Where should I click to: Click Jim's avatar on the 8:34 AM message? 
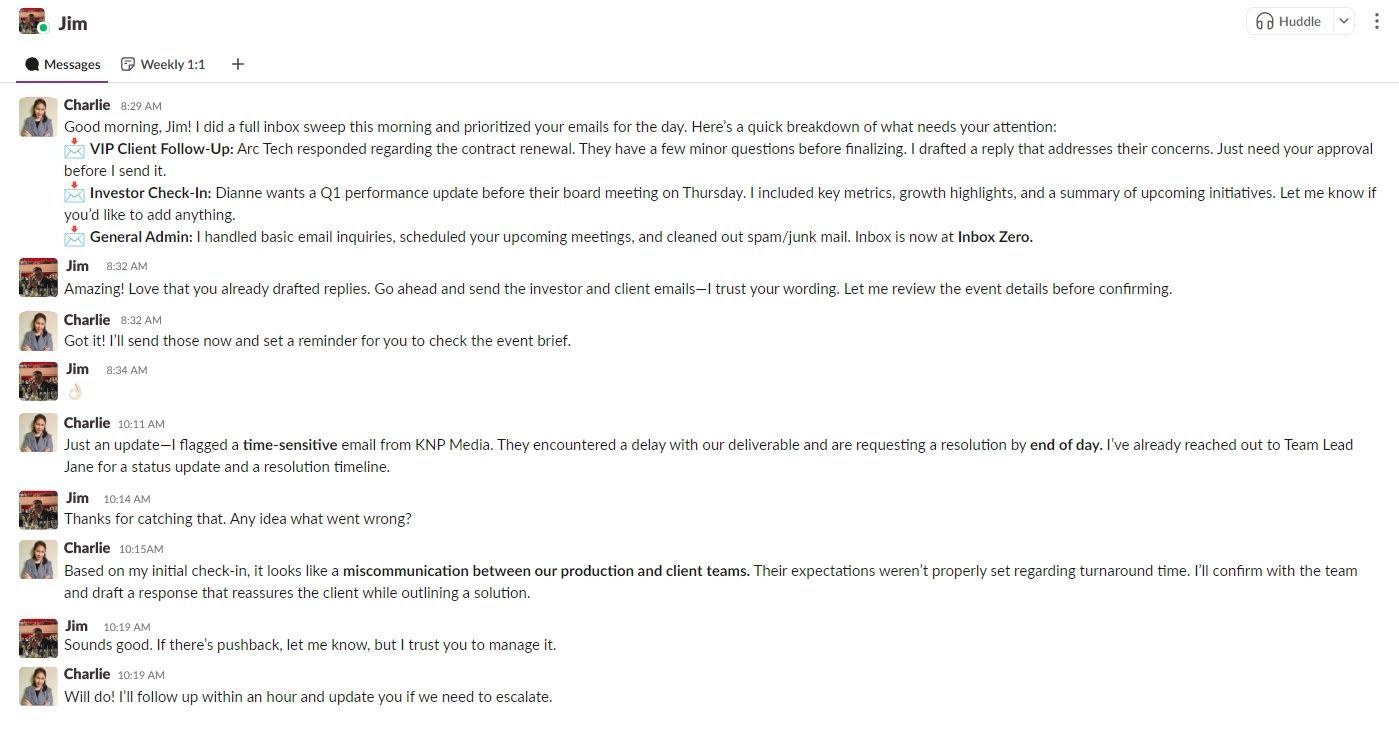38,381
